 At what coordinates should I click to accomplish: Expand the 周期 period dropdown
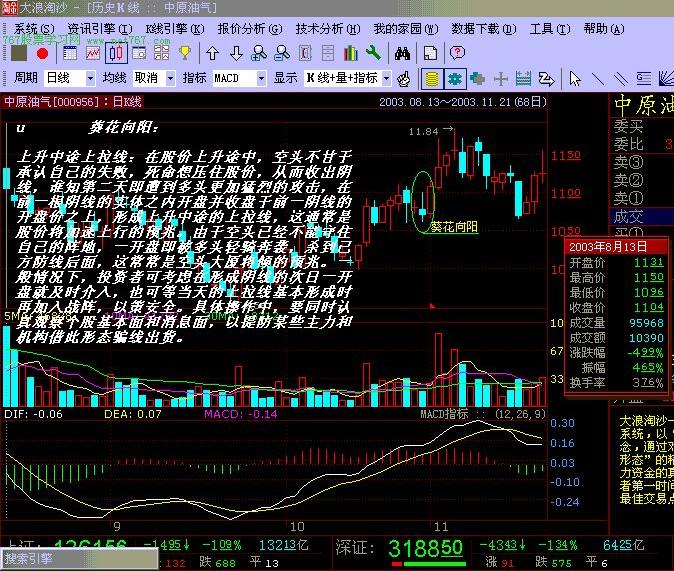pos(90,79)
